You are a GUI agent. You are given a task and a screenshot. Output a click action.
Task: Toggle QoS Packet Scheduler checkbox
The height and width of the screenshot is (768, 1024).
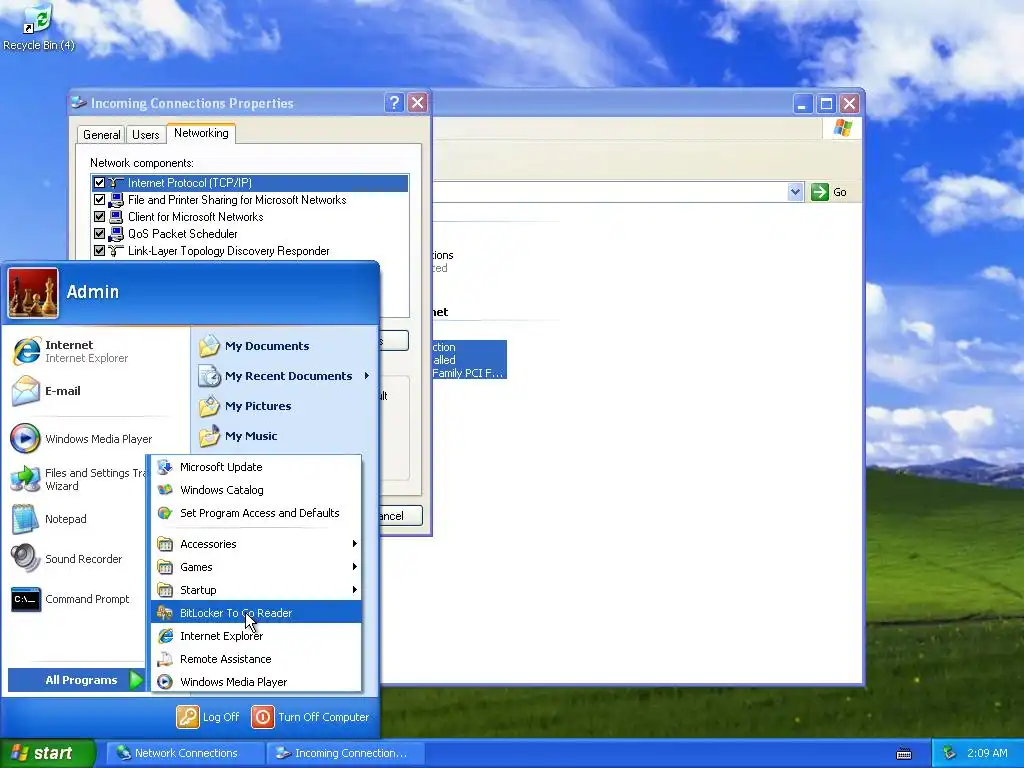(99, 234)
